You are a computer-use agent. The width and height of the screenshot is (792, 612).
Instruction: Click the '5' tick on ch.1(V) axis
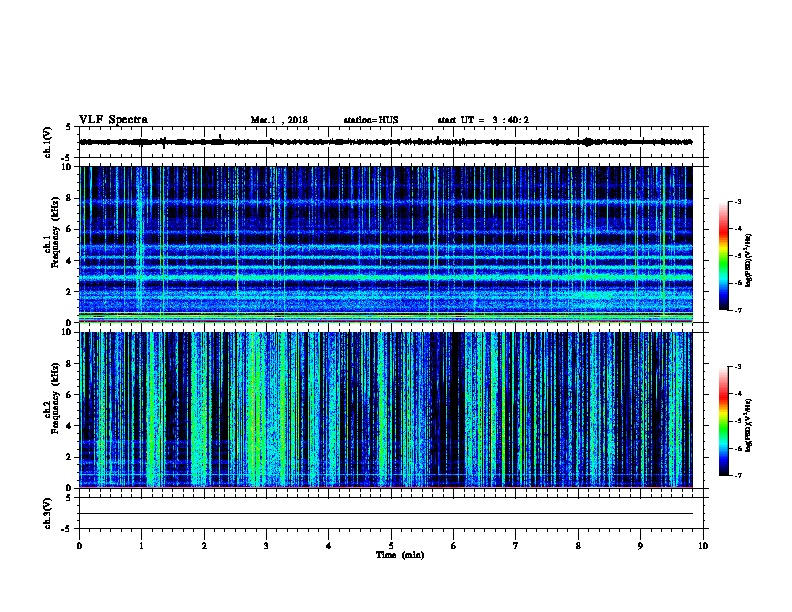[68, 127]
